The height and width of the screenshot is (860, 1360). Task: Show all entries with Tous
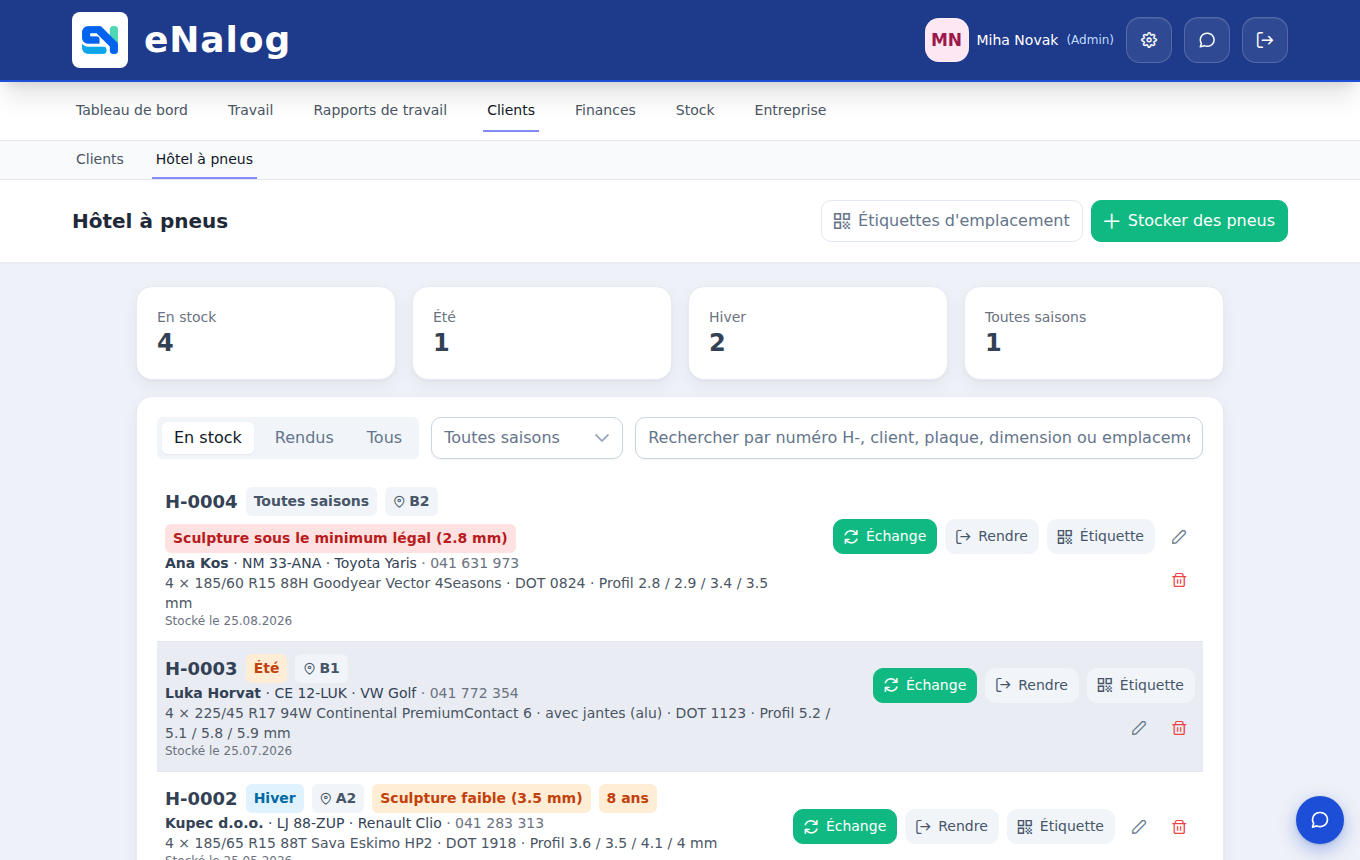click(x=384, y=438)
